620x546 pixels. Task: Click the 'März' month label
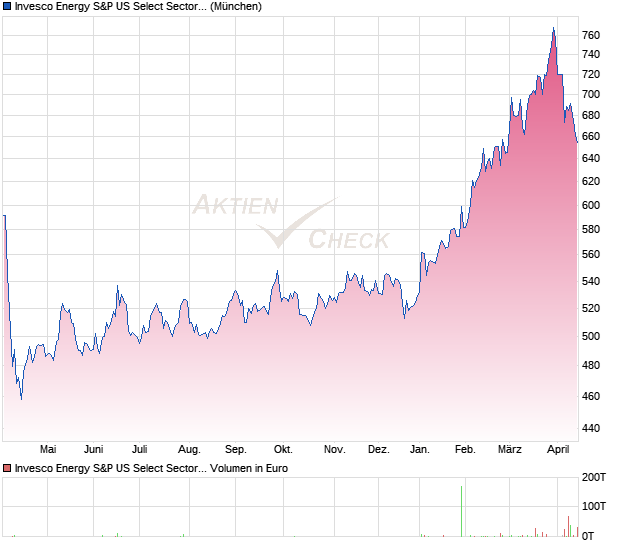point(510,450)
